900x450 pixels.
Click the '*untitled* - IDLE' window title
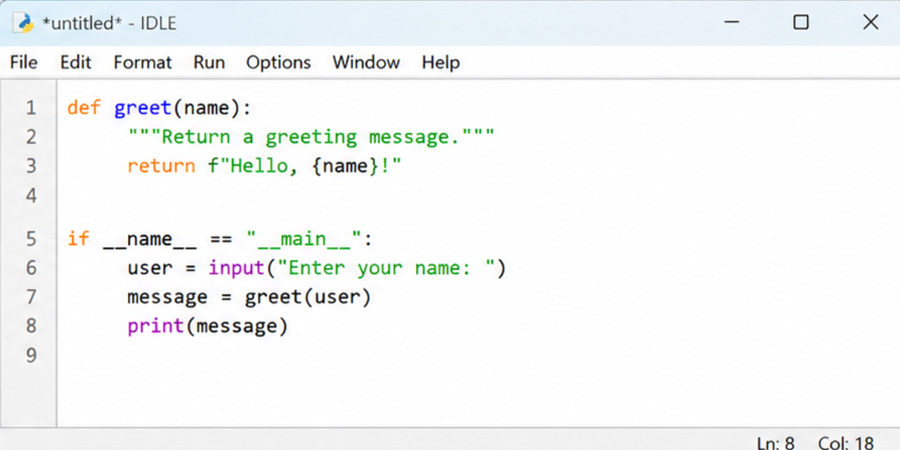click(109, 23)
